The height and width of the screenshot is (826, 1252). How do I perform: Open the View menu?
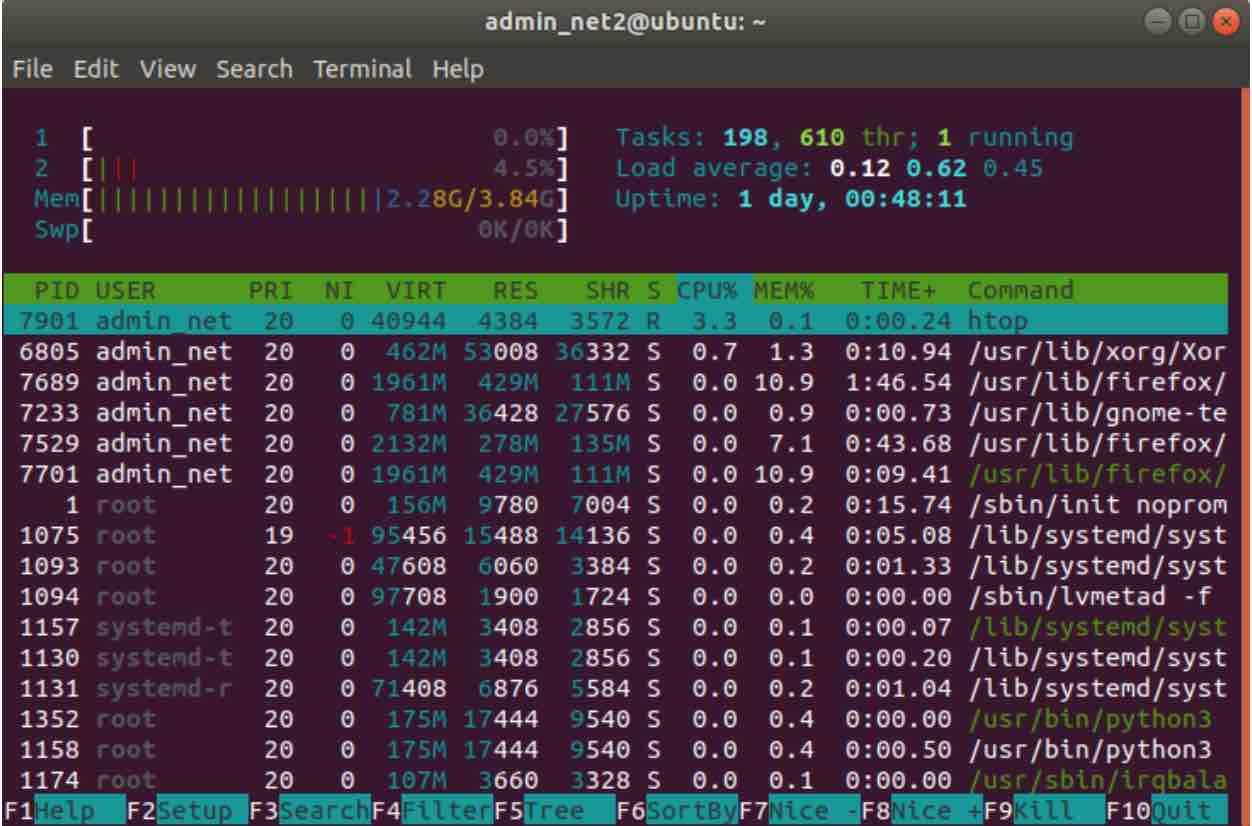pyautogui.click(x=167, y=70)
